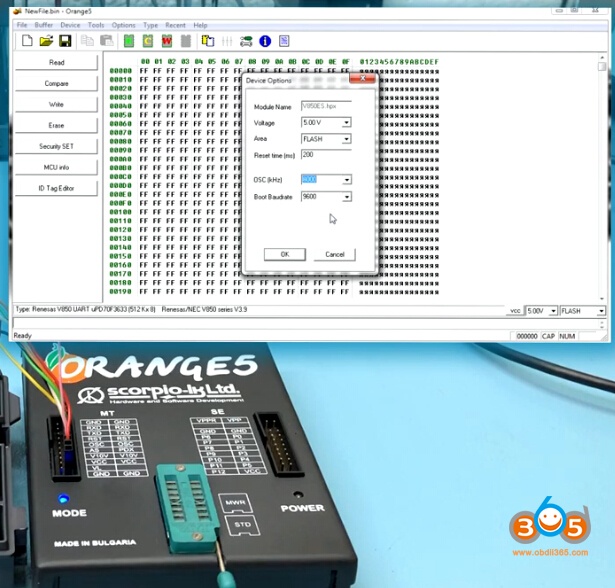Image resolution: width=615 pixels, height=588 pixels.
Task: Expand the Area FLASH dropdown in the dialog
Action: pos(346,139)
